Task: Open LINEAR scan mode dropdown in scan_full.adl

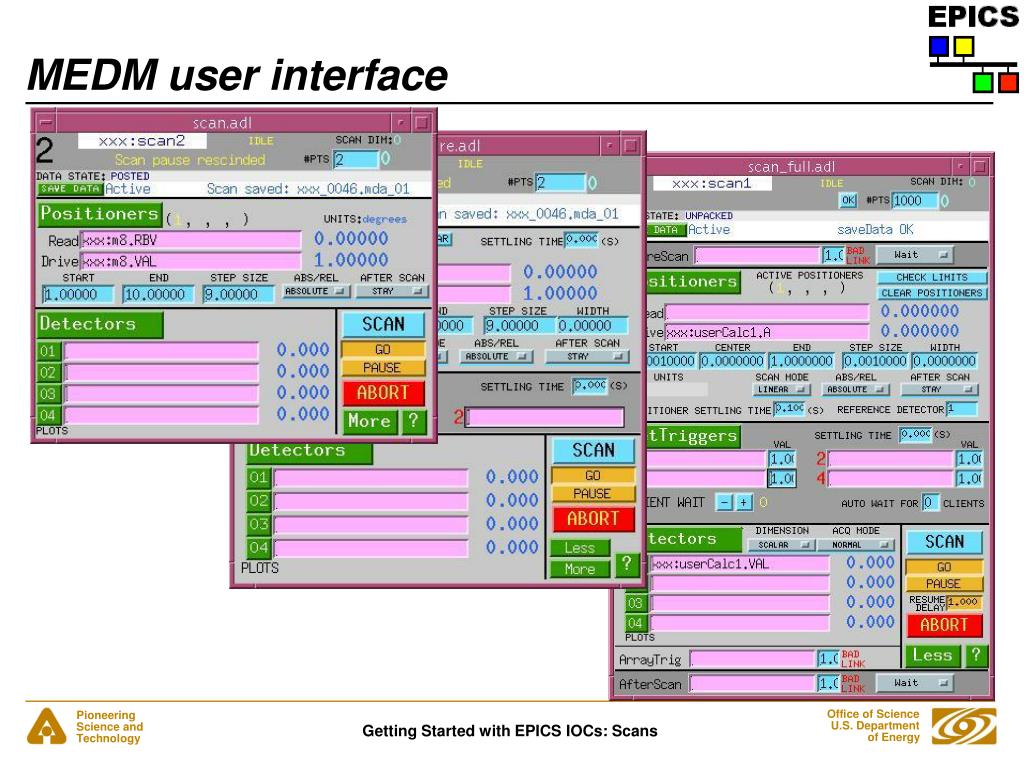Action: 781,389
